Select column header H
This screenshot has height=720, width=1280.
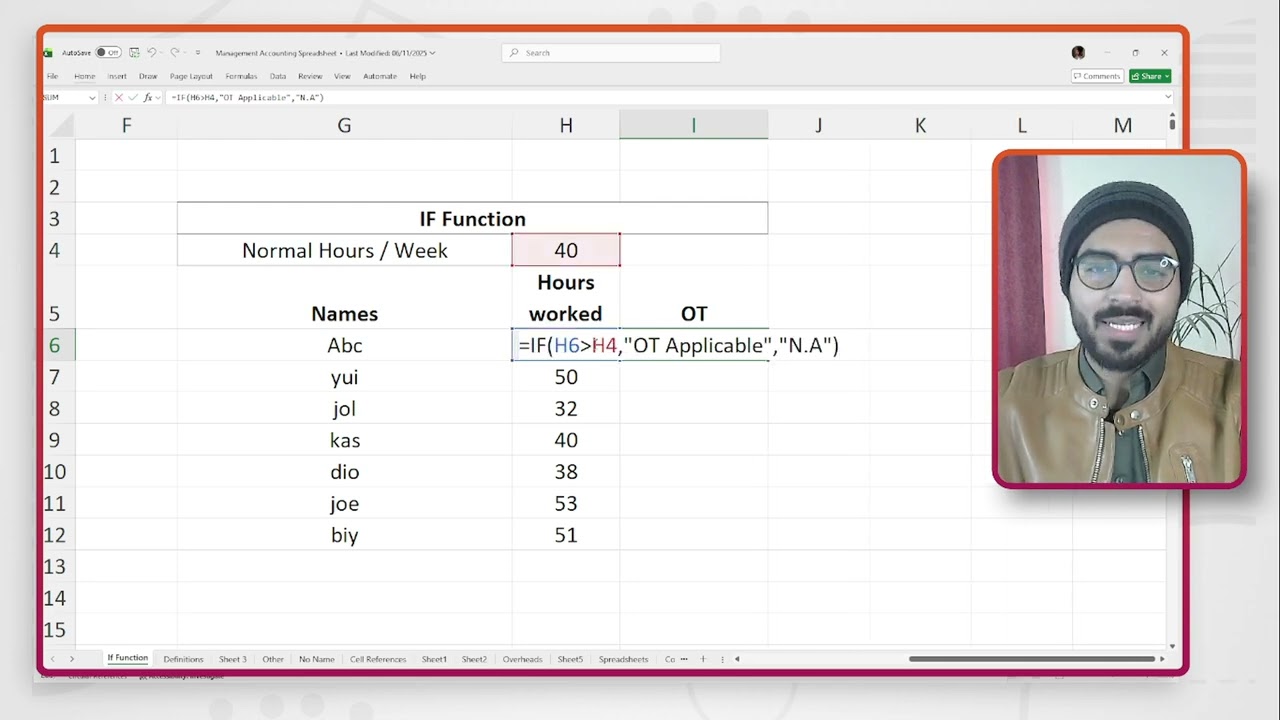point(566,125)
